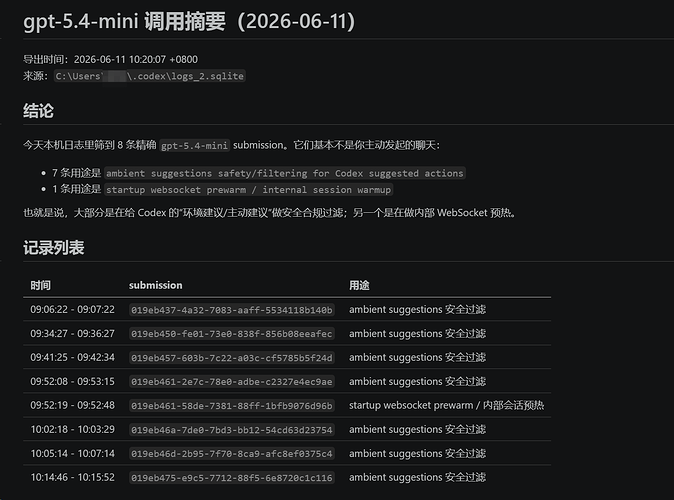Click the startup websocket prewarm / 内部会话预热 cell
The height and width of the screenshot is (500, 674).
click(x=447, y=405)
